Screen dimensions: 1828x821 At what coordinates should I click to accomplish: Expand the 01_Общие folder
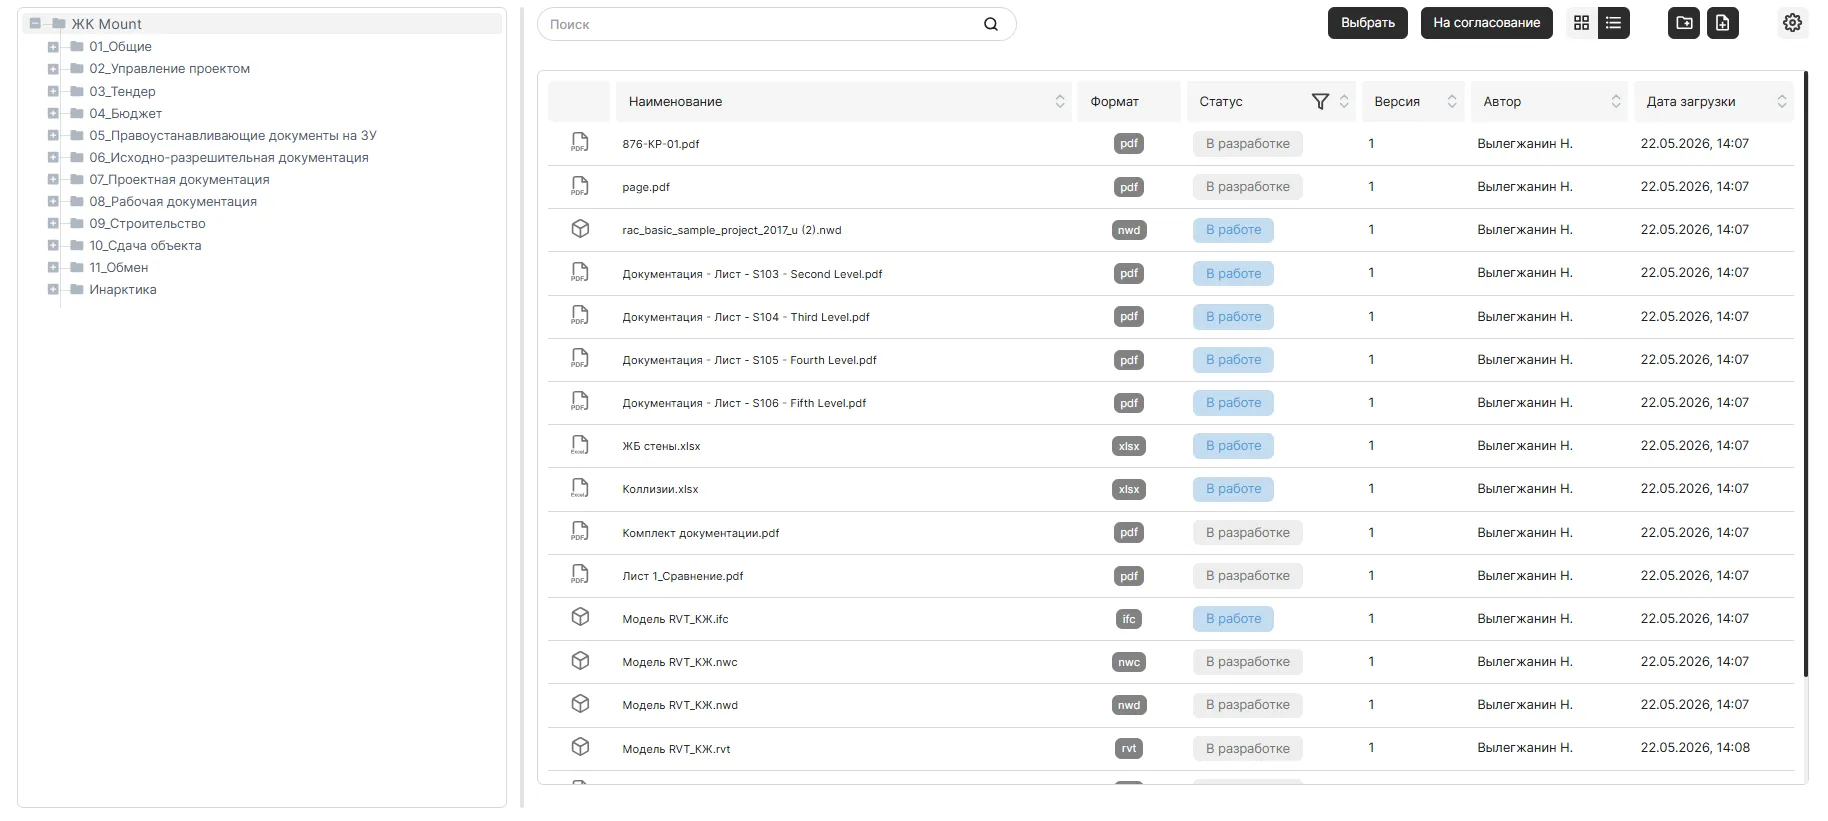(x=53, y=46)
